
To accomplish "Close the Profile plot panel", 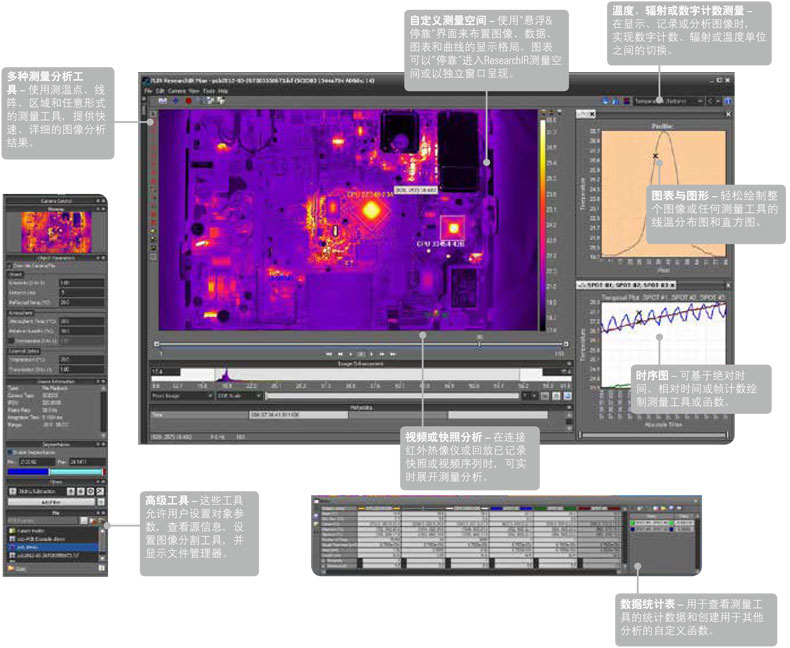I will point(728,116).
